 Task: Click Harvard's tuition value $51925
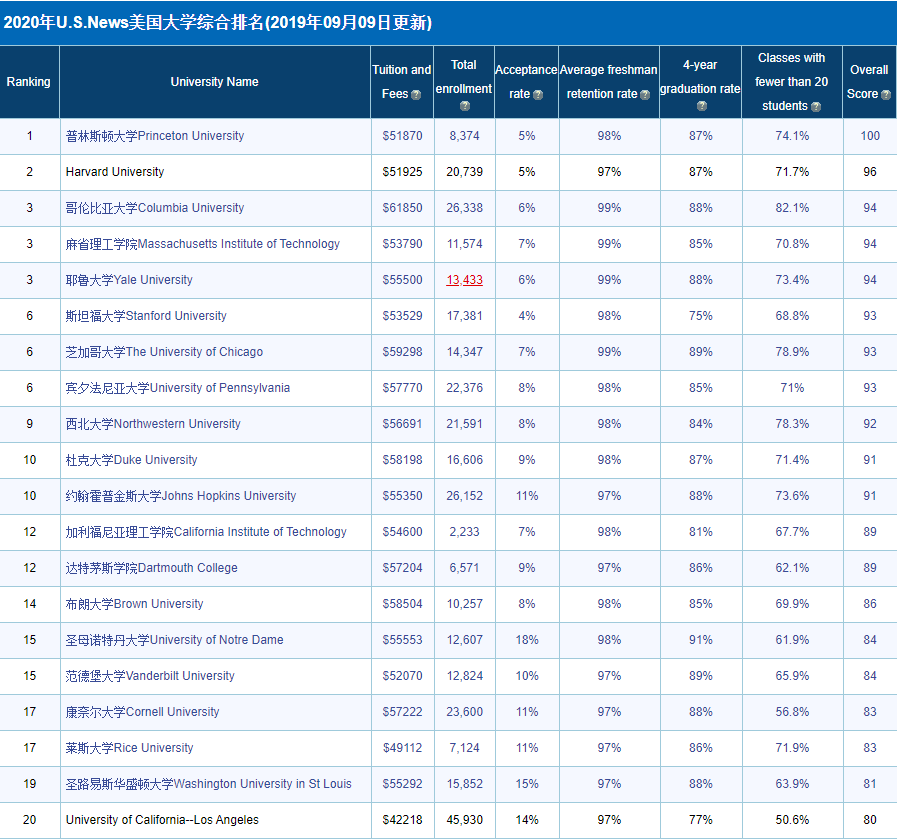403,172
